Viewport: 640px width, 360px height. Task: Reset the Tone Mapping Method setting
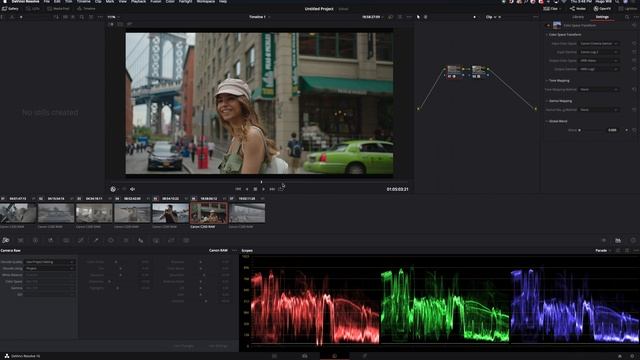pos(634,89)
